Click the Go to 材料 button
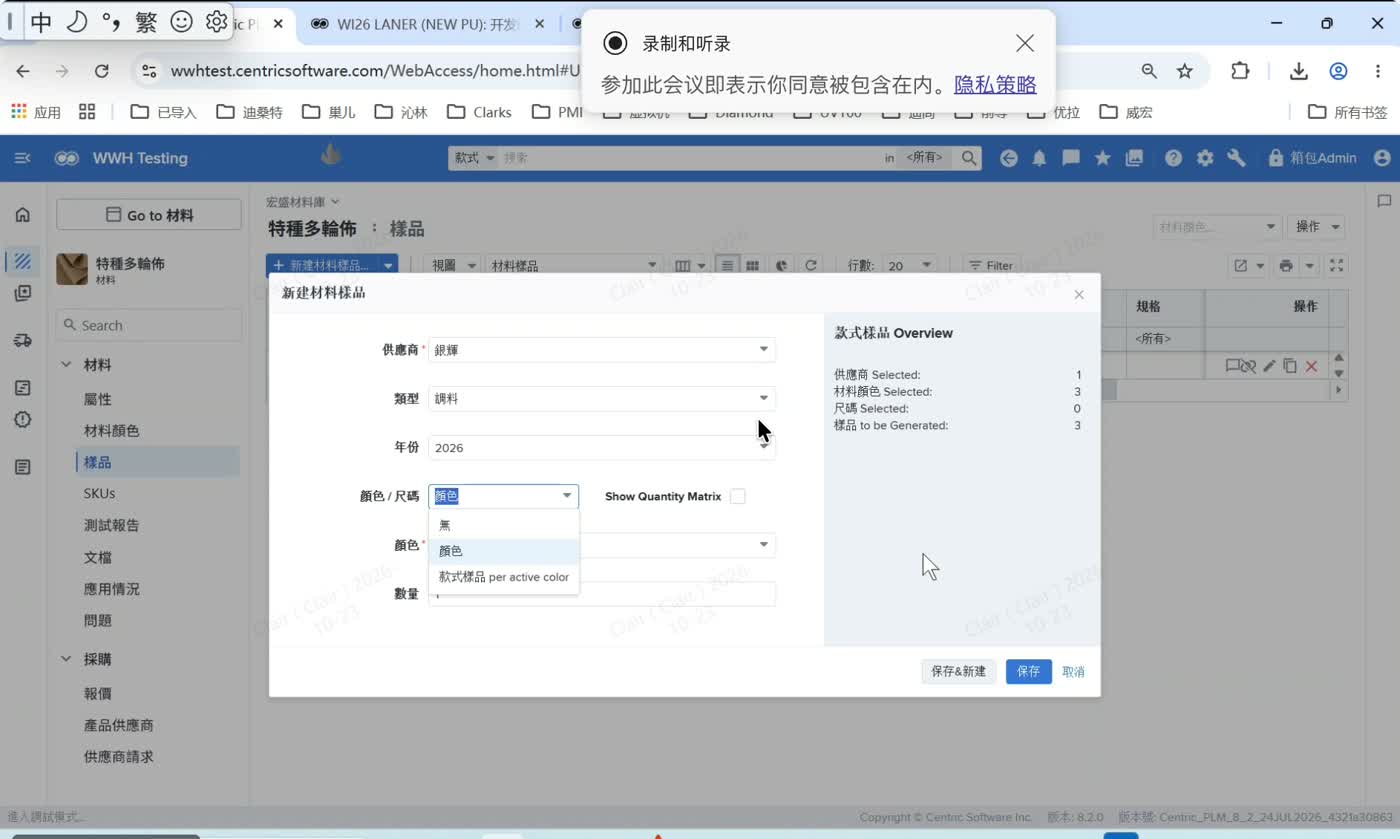 [149, 215]
